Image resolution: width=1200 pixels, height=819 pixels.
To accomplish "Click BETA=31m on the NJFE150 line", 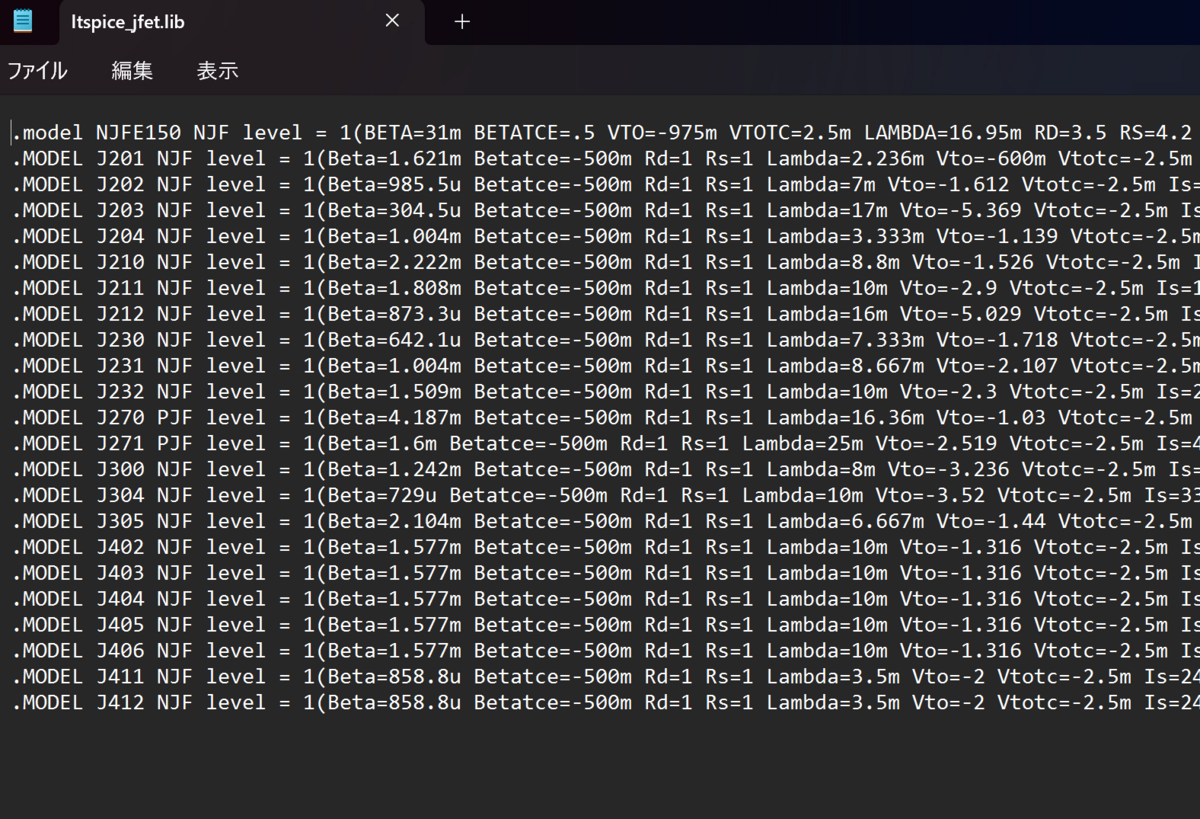I will [x=413, y=133].
